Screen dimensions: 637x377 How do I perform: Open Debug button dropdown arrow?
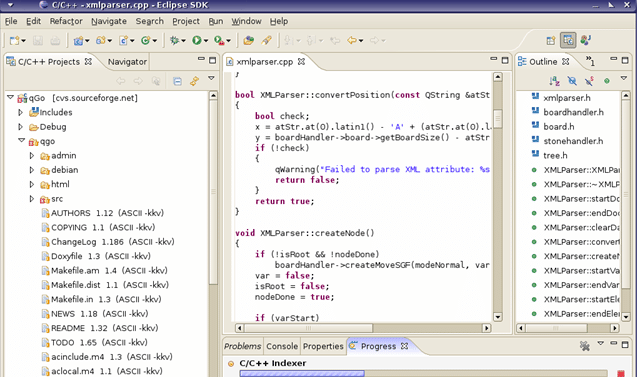[183, 41]
